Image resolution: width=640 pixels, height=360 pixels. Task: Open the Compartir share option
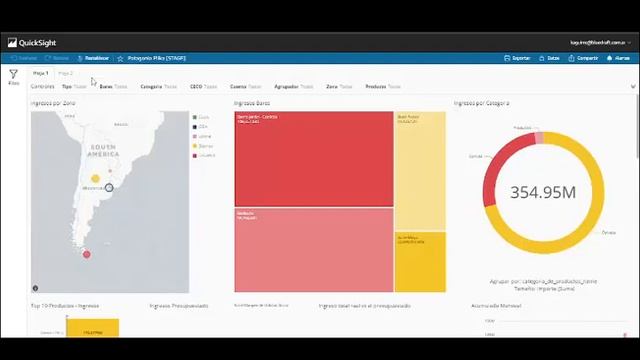pyautogui.click(x=583, y=58)
